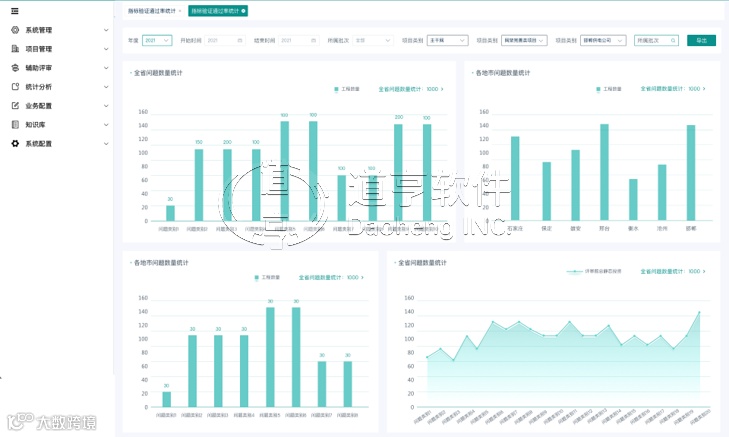Open the 全省问题数量统计: 1000 link in the line chart
Screen dimensions: 729x437
[x=673, y=271]
